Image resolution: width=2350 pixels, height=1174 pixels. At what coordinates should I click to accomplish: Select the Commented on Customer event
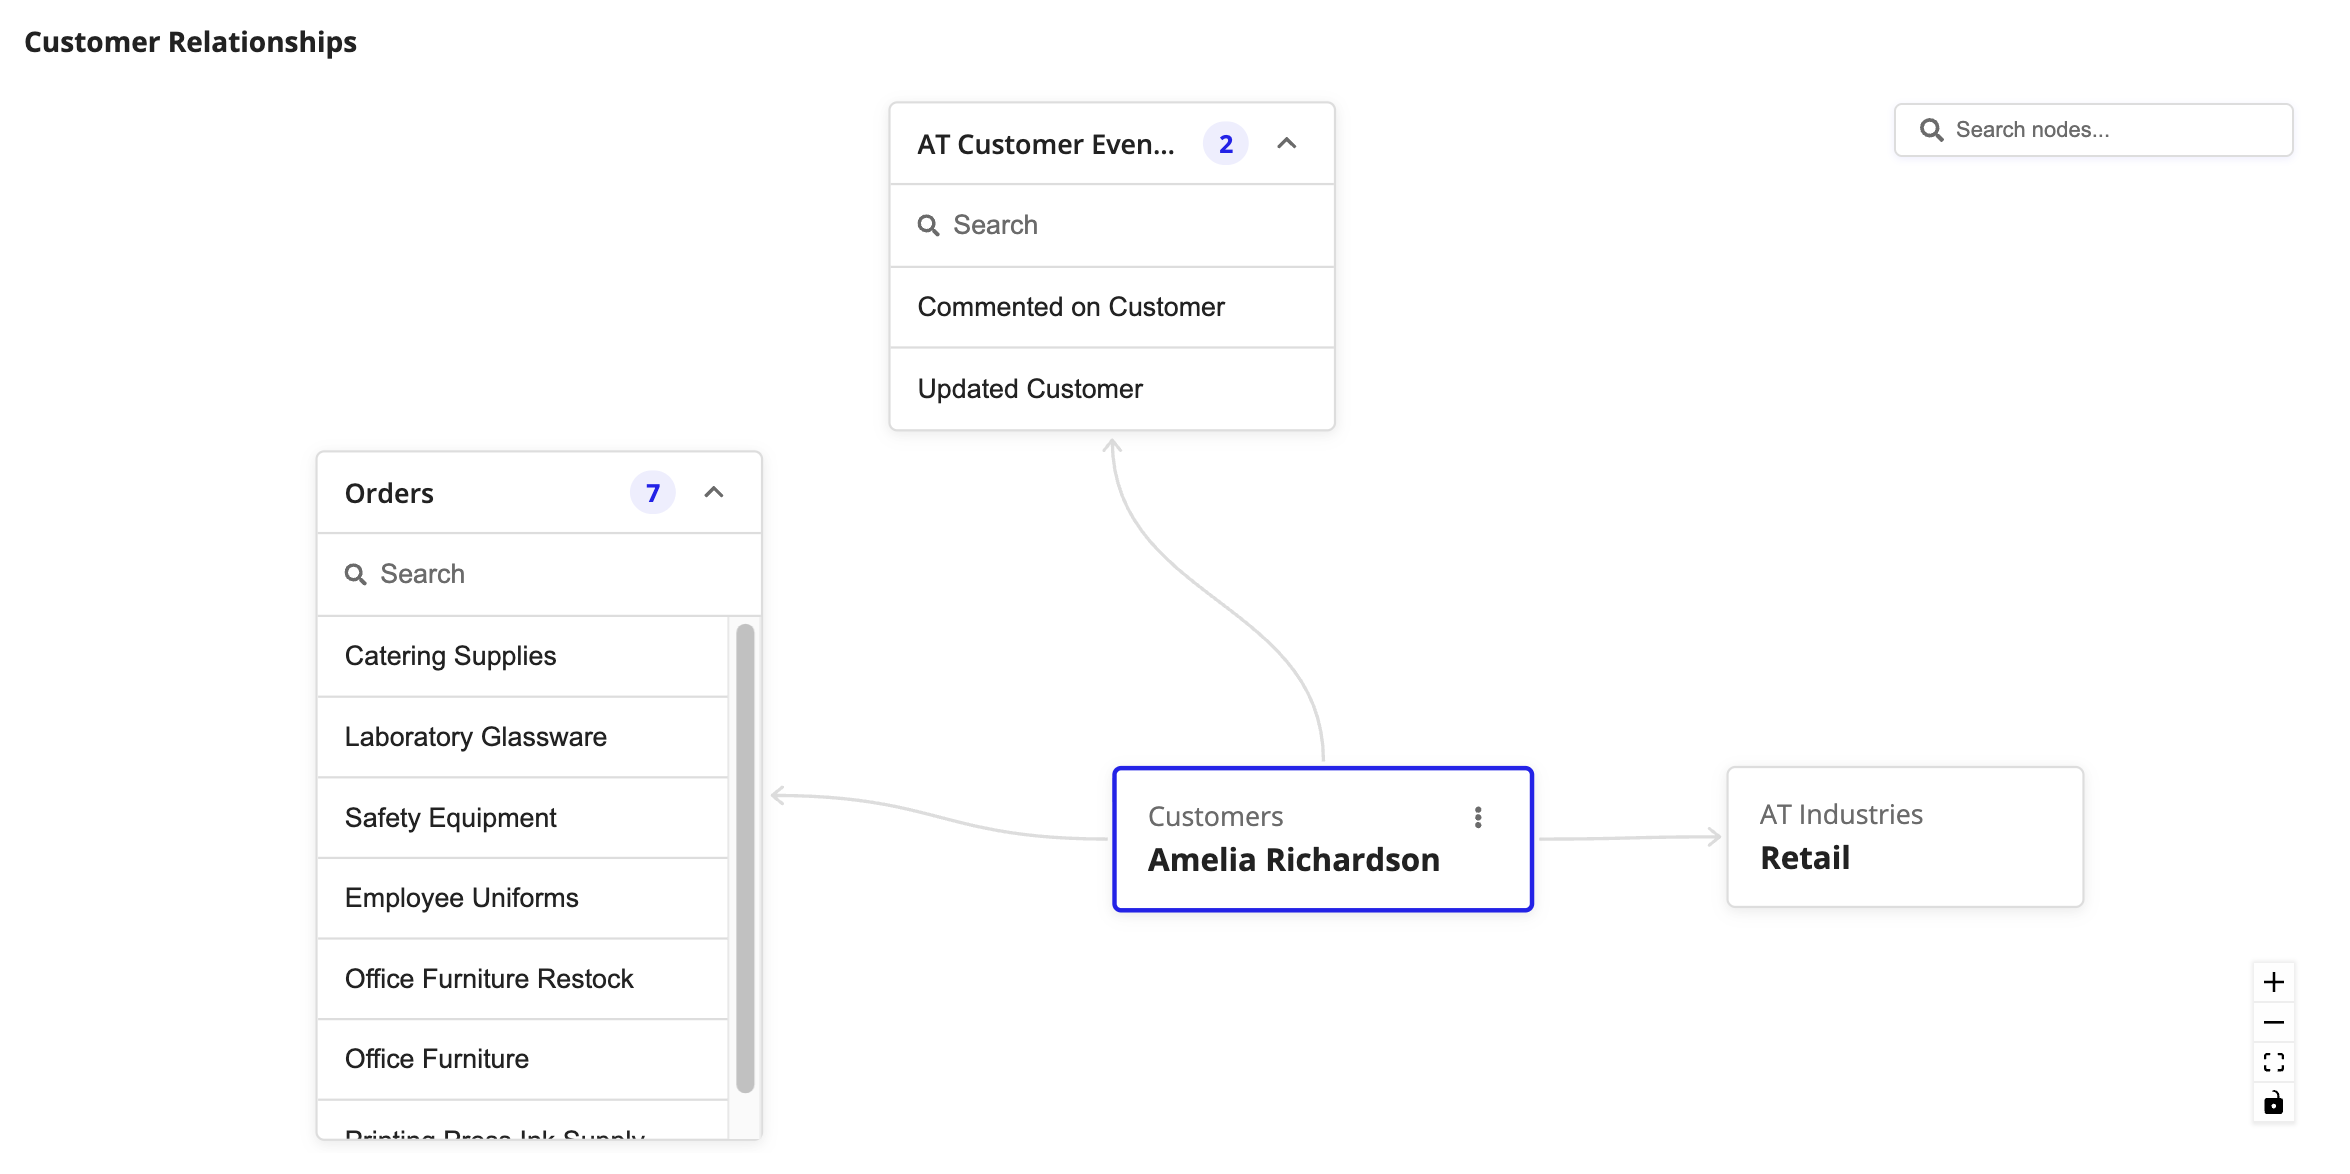[1112, 307]
